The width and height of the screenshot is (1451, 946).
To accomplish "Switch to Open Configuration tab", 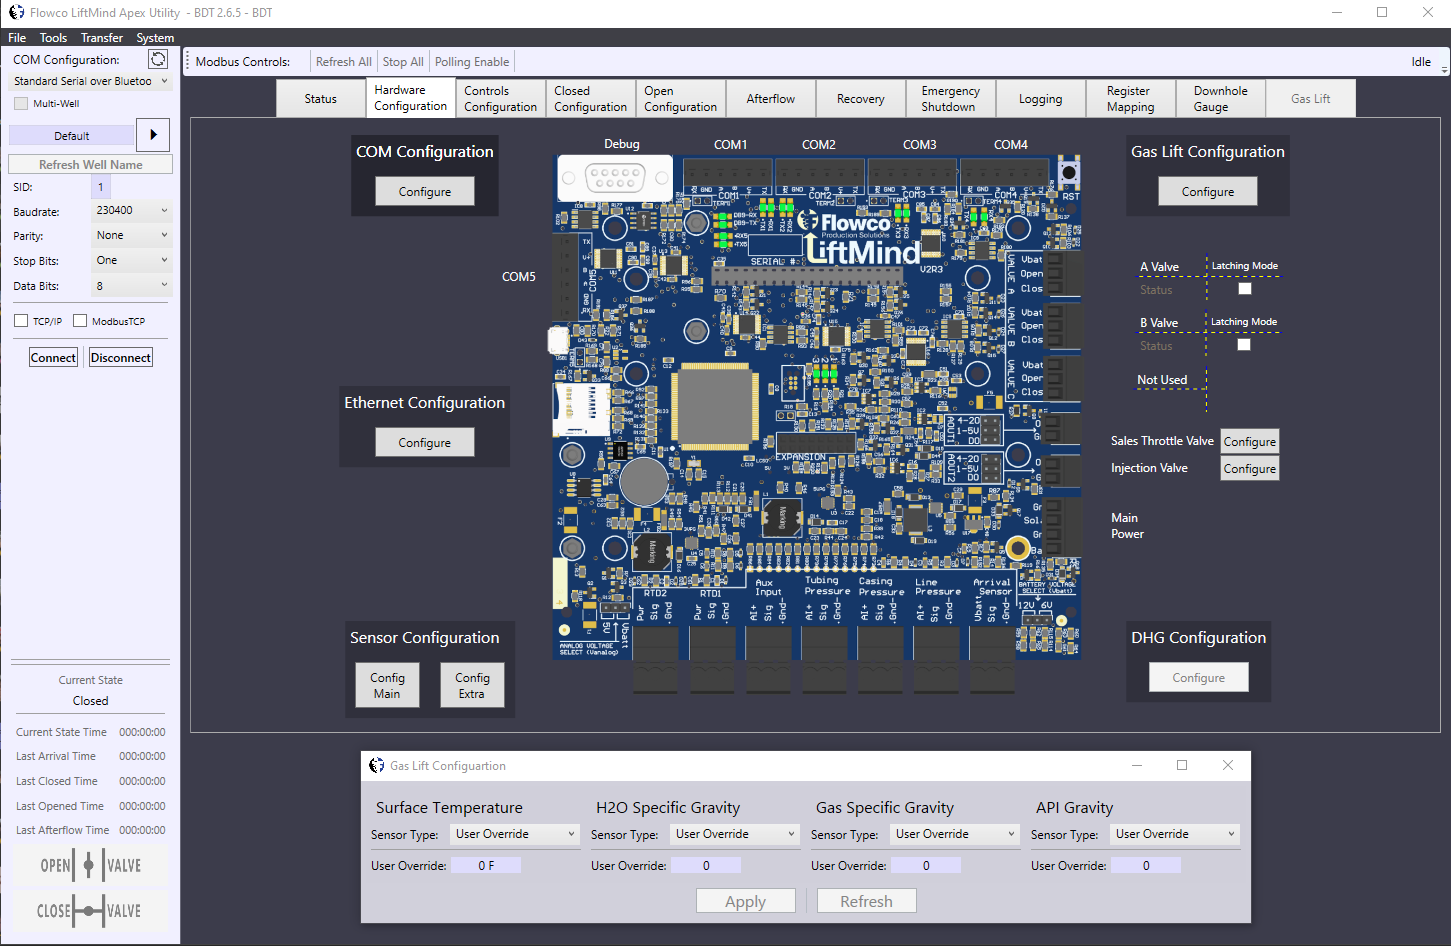I will (x=680, y=99).
